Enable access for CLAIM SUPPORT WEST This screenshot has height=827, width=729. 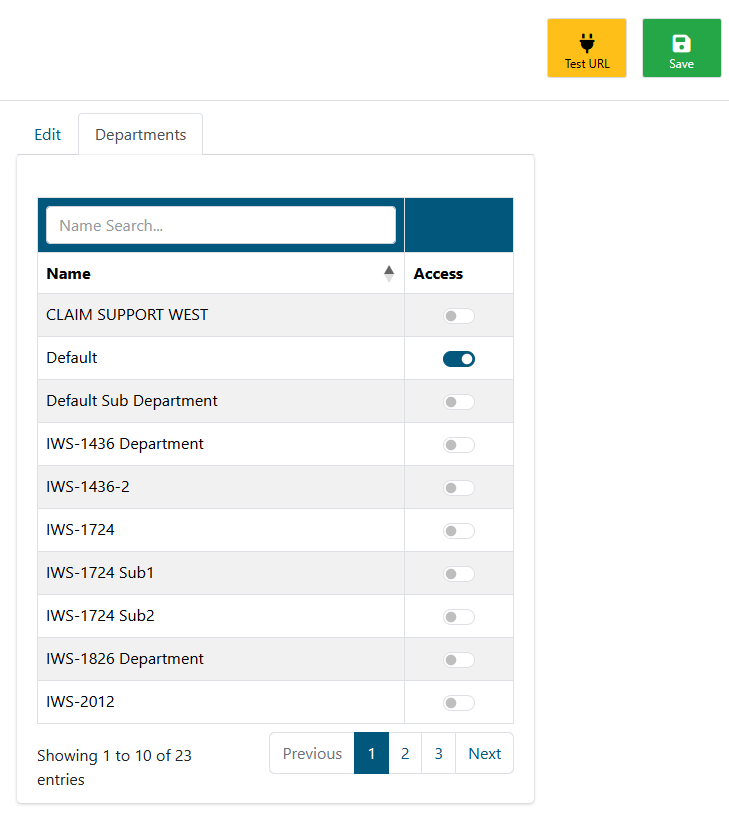pyautogui.click(x=458, y=316)
